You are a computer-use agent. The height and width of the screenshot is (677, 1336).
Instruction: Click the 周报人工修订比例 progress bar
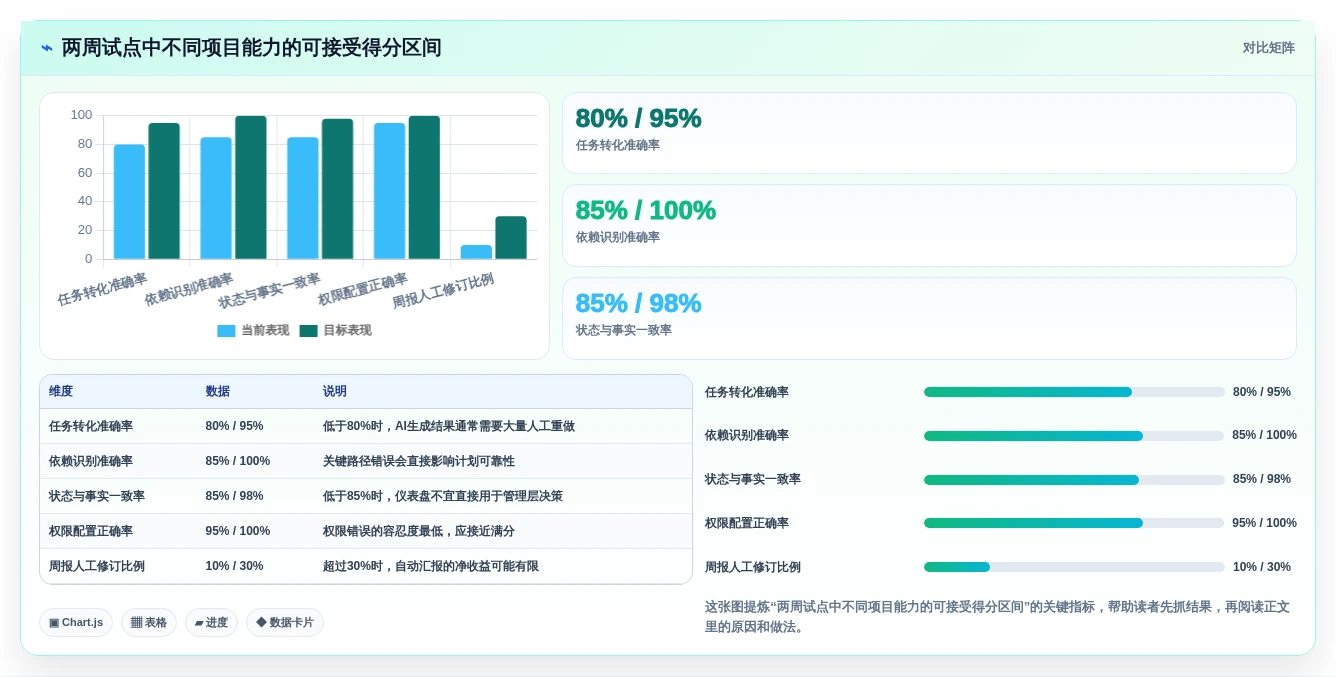tap(1074, 567)
